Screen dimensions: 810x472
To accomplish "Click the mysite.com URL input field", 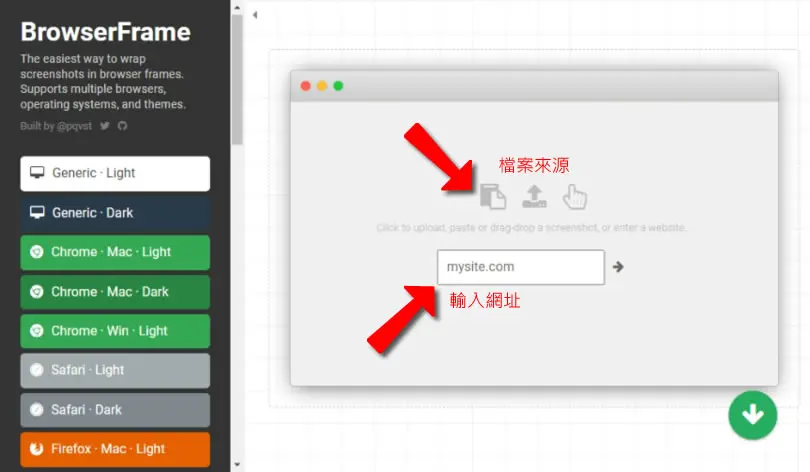I will pyautogui.click(x=521, y=267).
